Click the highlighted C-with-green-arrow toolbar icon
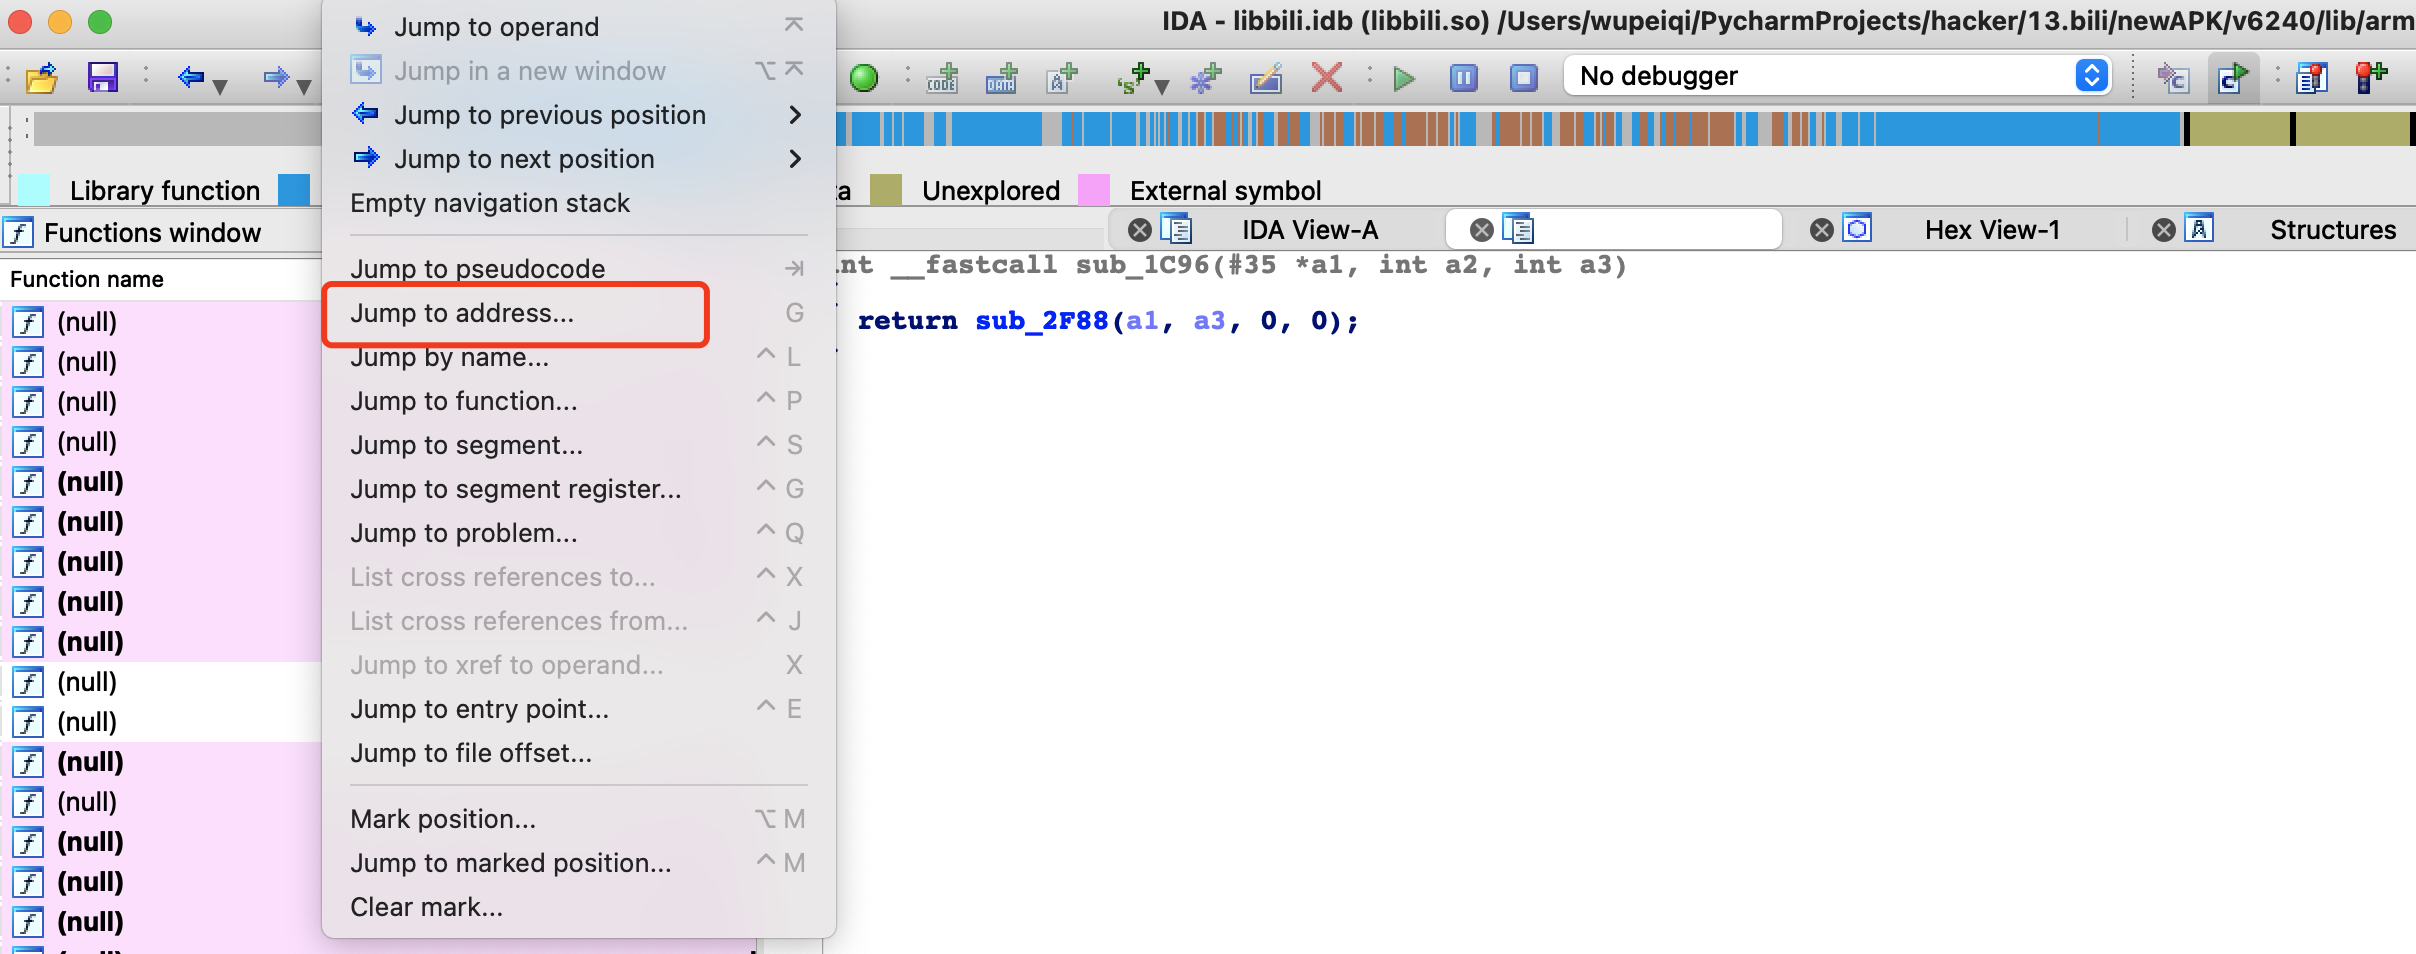This screenshot has width=2416, height=954. pyautogui.click(x=2233, y=77)
